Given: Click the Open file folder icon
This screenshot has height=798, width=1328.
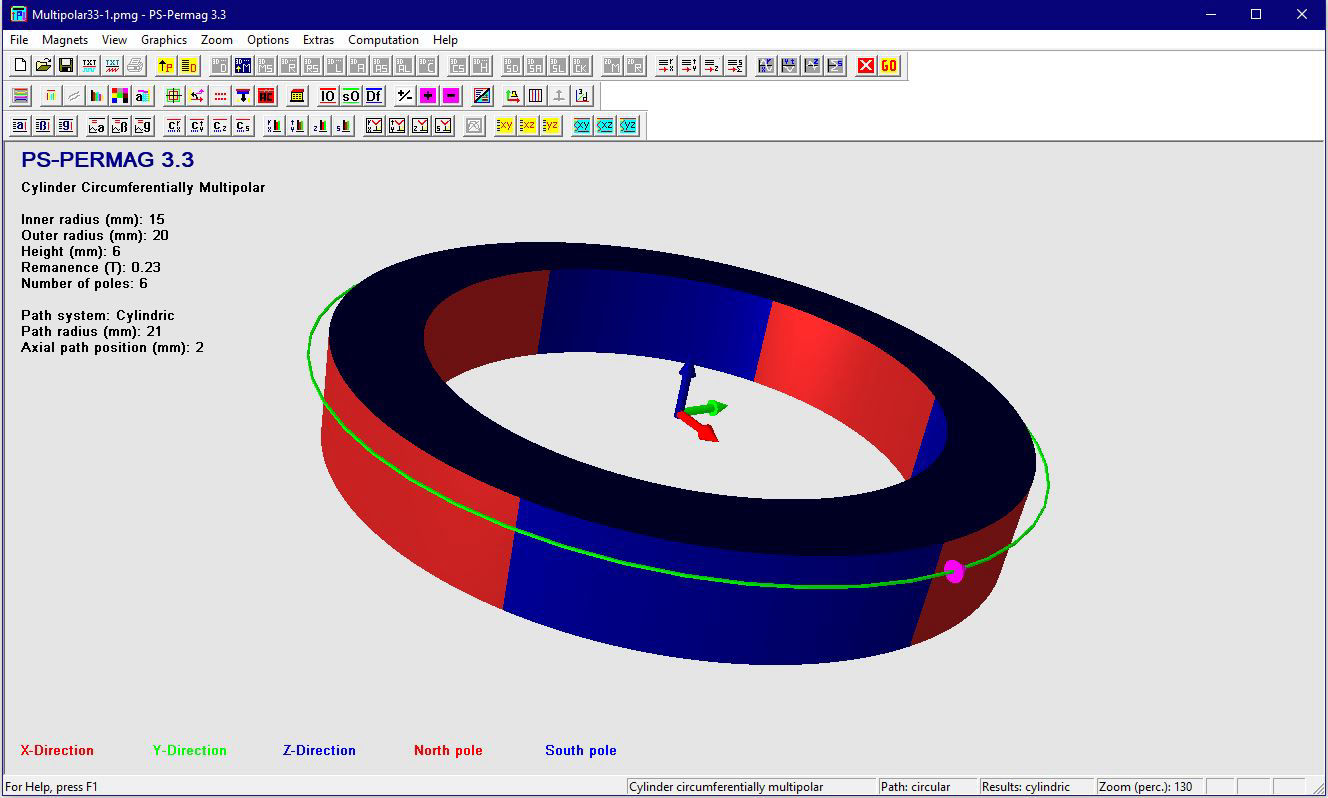Looking at the screenshot, I should (x=43, y=66).
